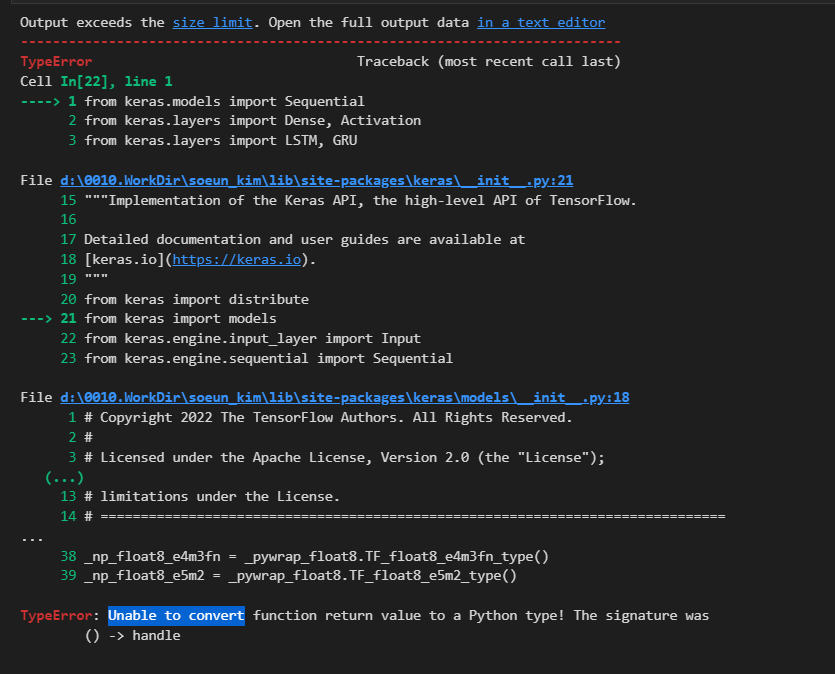Click line 'from keras import distribute'
835x674 pixels.
coord(197,299)
